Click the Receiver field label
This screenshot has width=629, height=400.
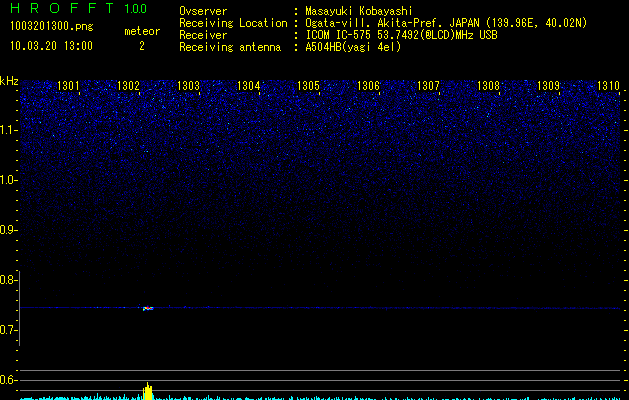click(203, 35)
